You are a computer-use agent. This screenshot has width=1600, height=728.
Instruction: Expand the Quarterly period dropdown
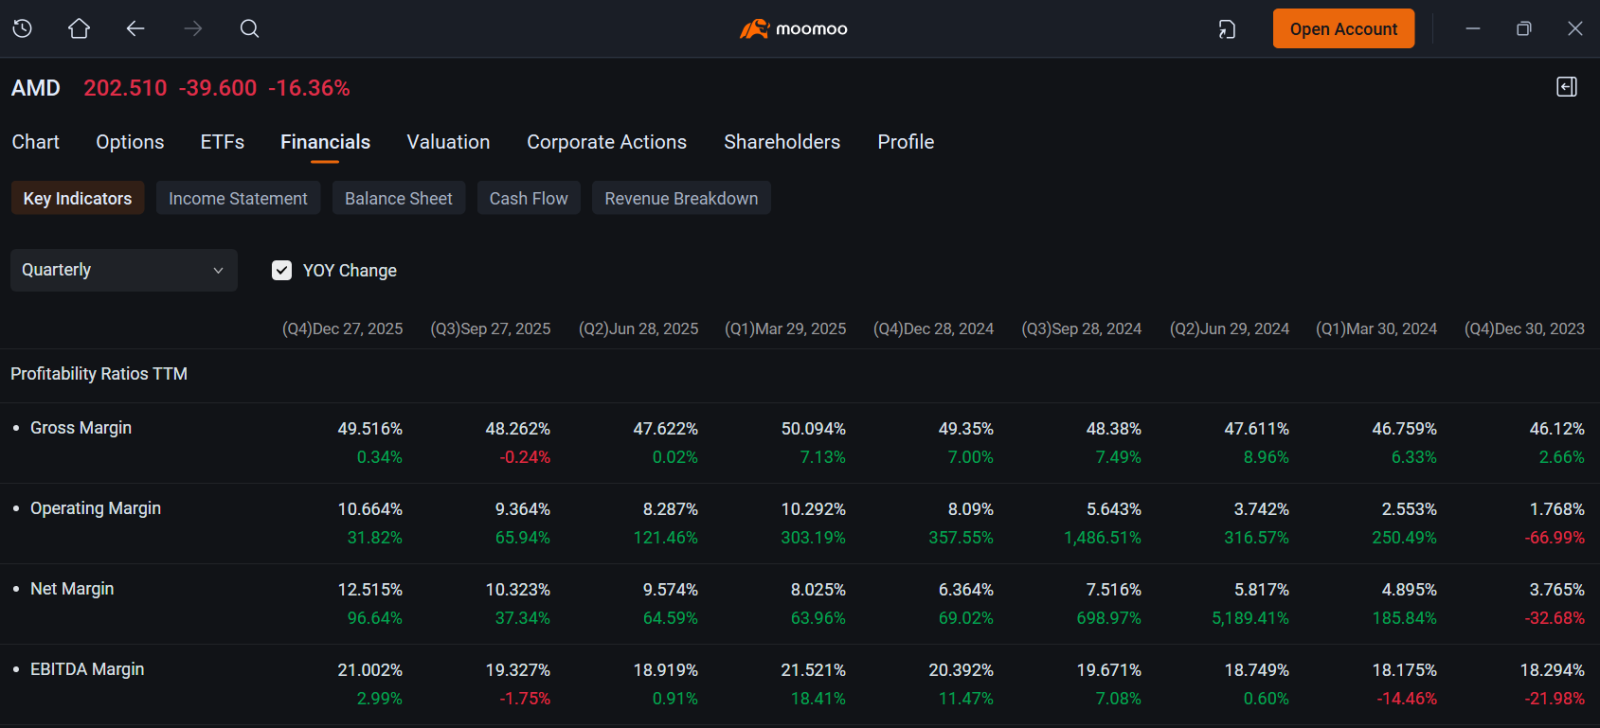[x=124, y=270]
